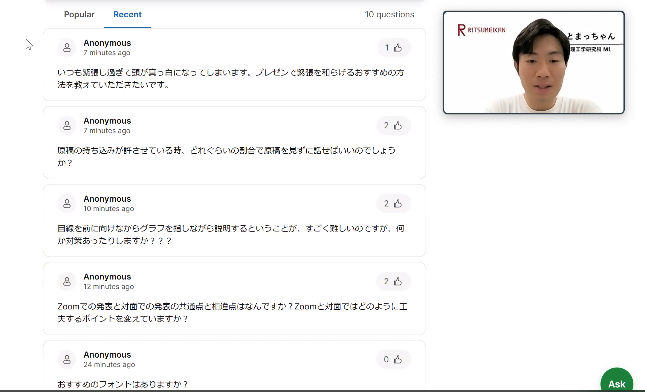Click the '12 minutes ago' timestamp

(x=109, y=287)
